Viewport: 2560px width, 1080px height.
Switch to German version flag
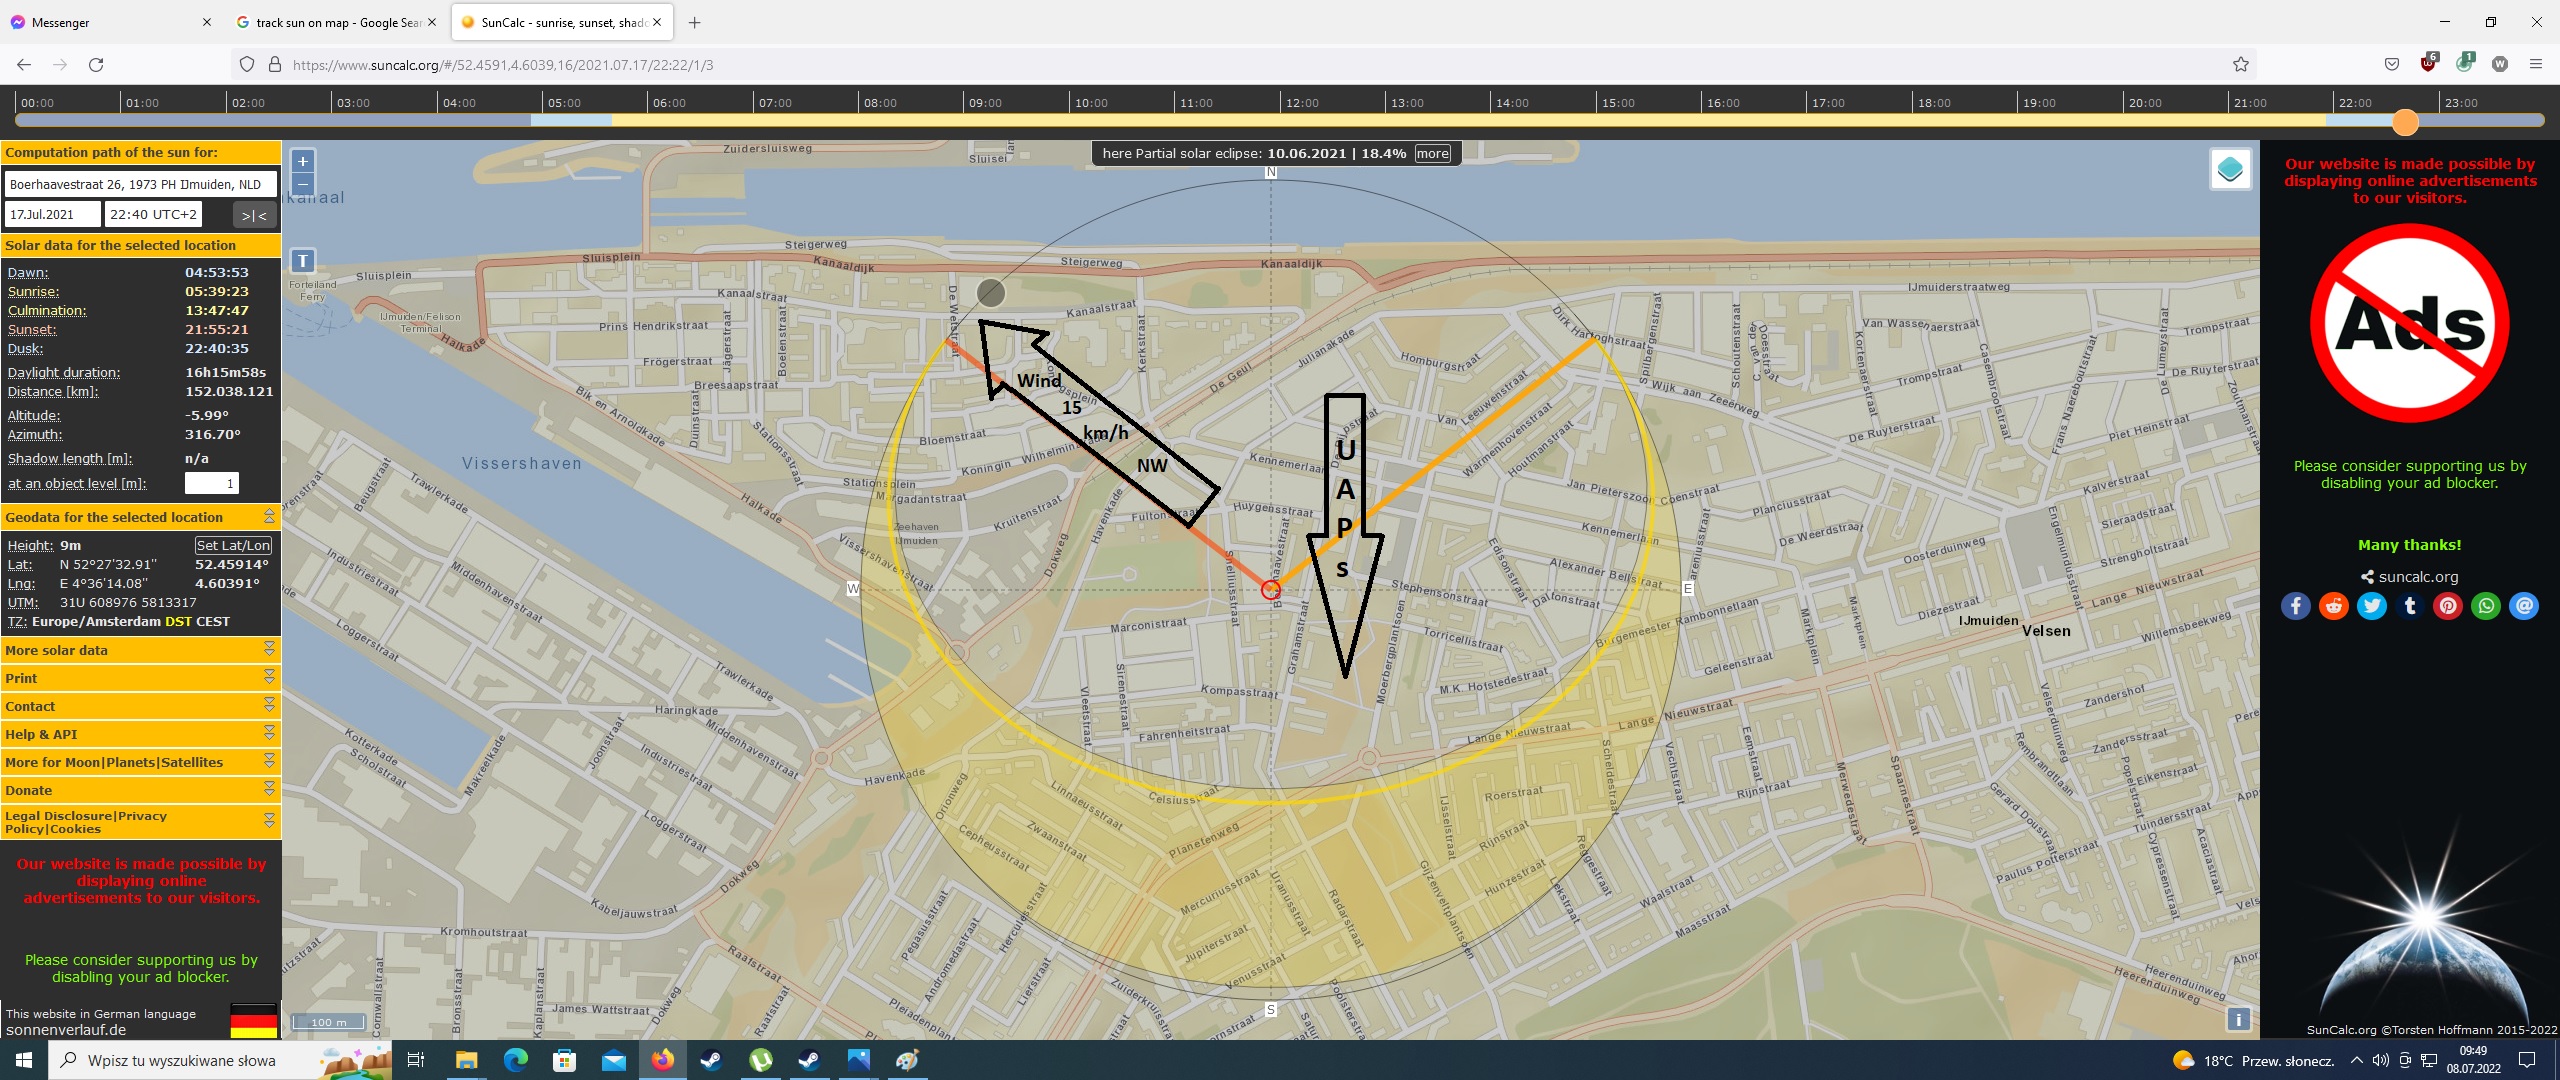[253, 1021]
